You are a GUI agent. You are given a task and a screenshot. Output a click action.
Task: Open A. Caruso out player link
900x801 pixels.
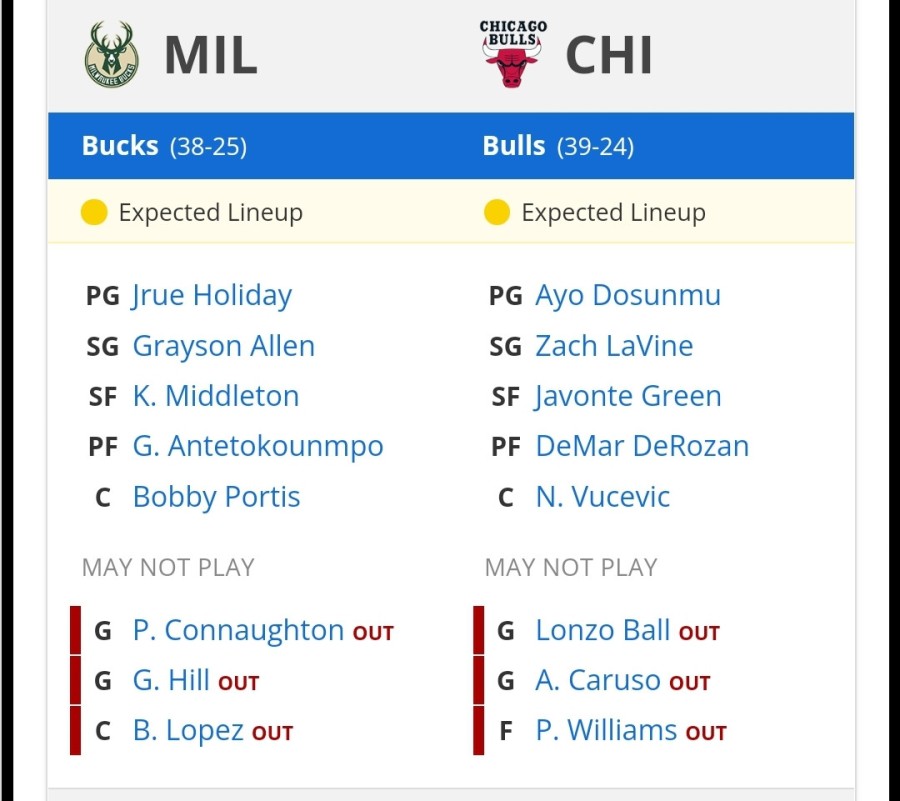598,681
